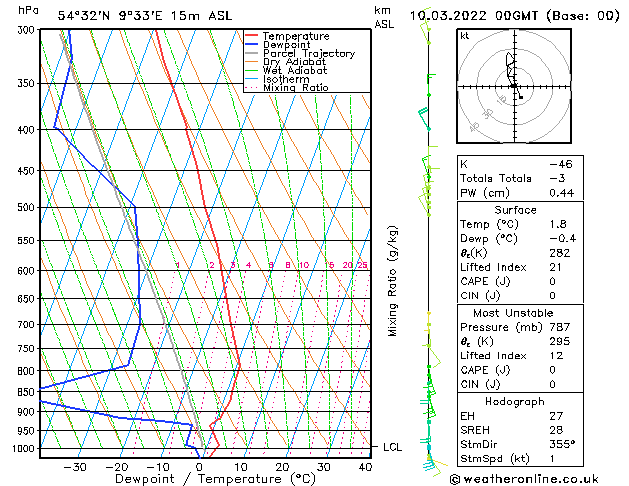629x486 pixels.
Task: Click the 1000 hPa pressure label
Action: [25, 449]
